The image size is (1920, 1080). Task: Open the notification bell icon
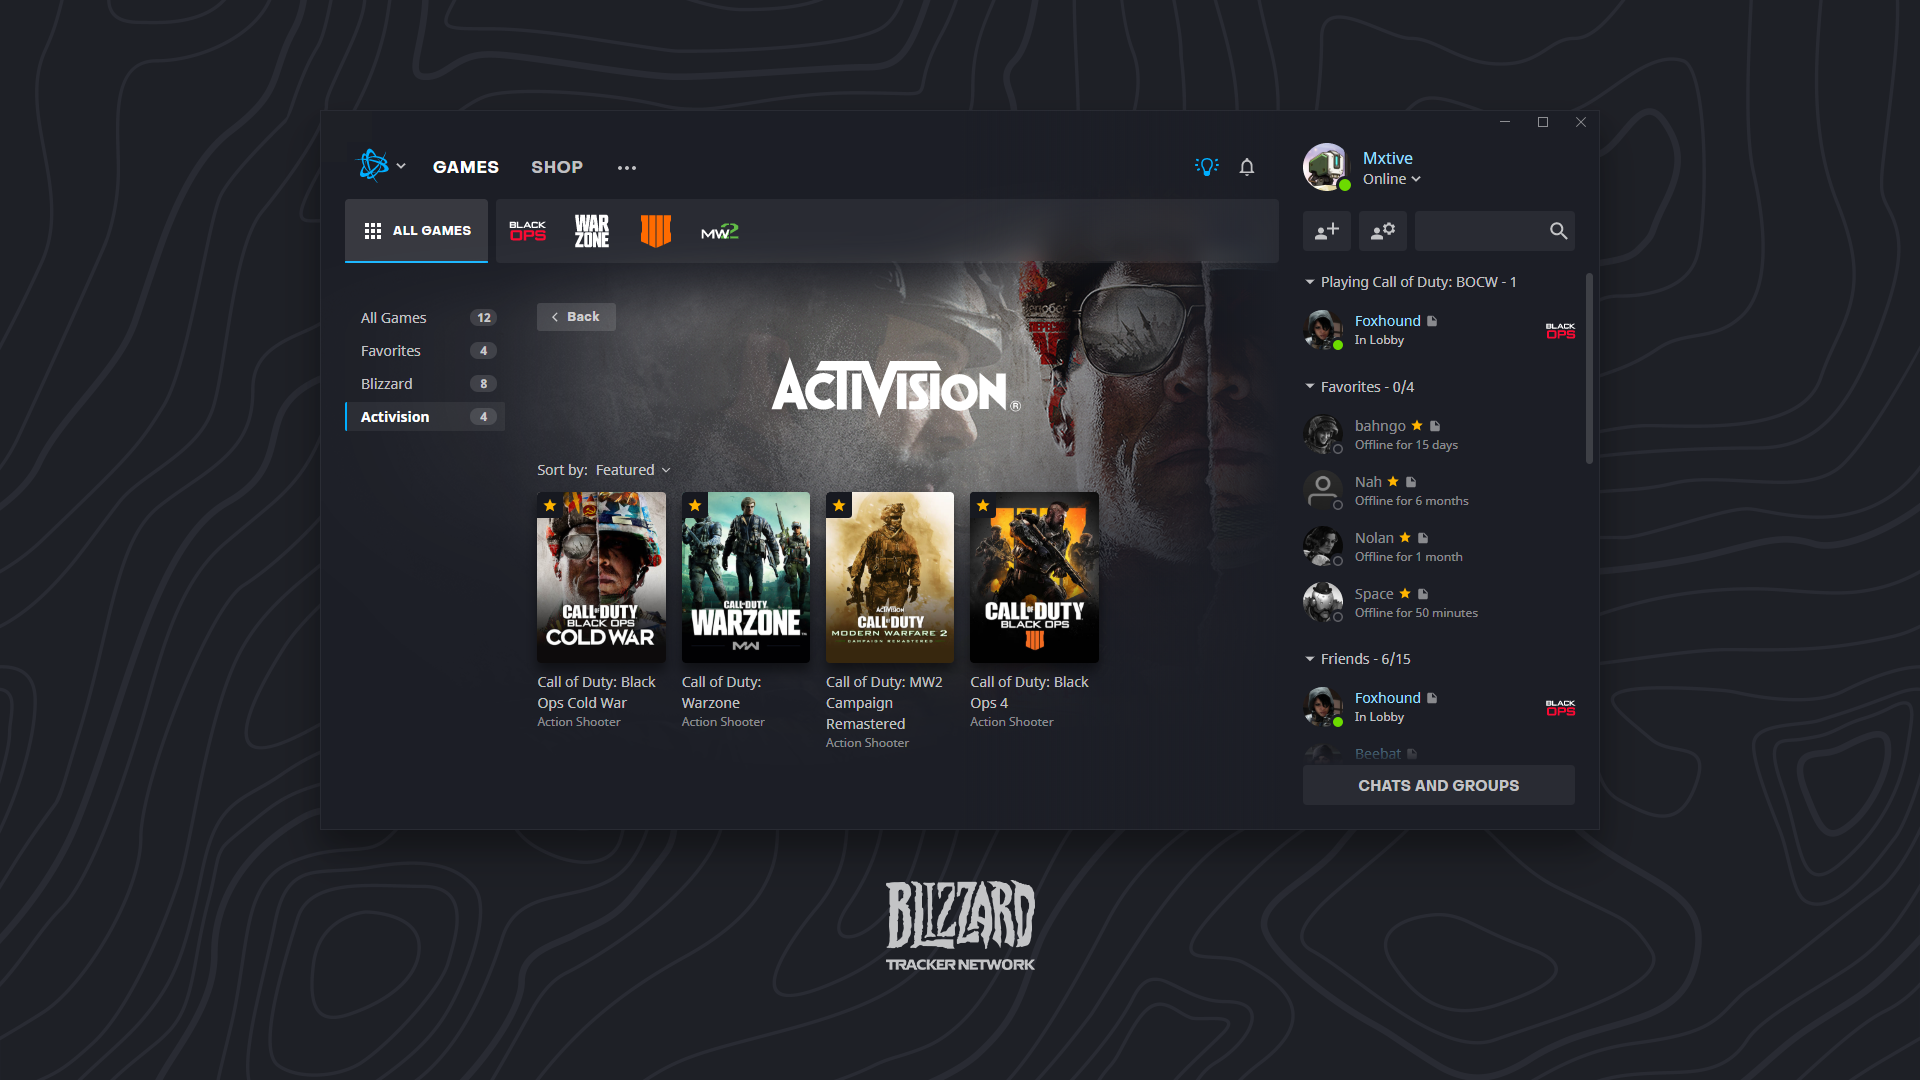point(1247,167)
